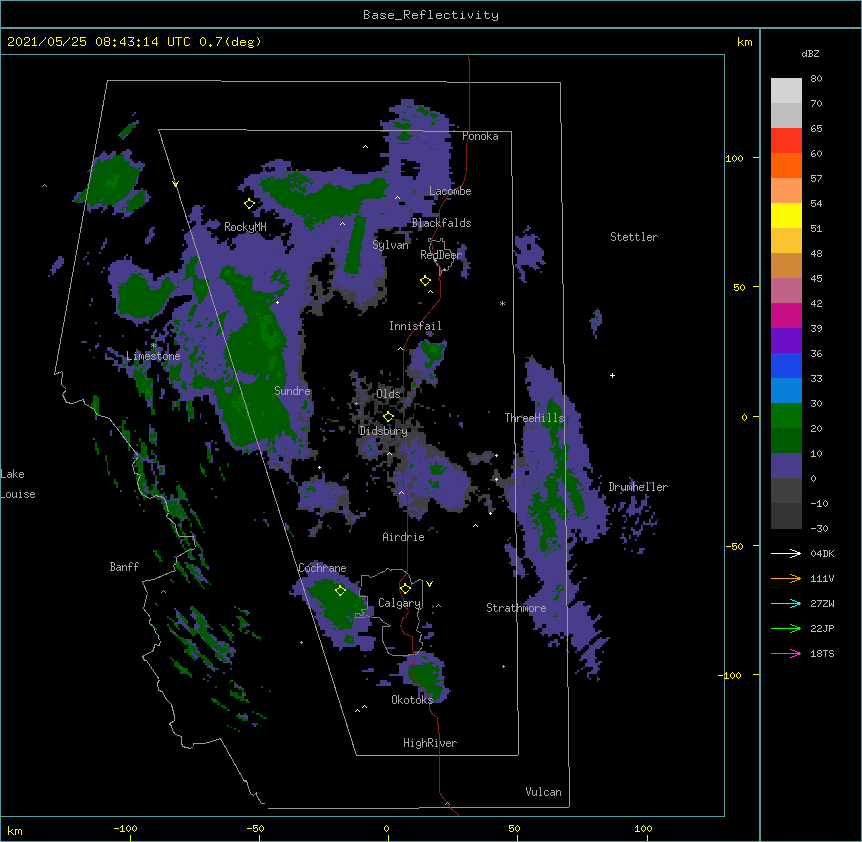Select the green 22JP arrow legend icon
Image resolution: width=862 pixels, height=842 pixels.
click(786, 628)
